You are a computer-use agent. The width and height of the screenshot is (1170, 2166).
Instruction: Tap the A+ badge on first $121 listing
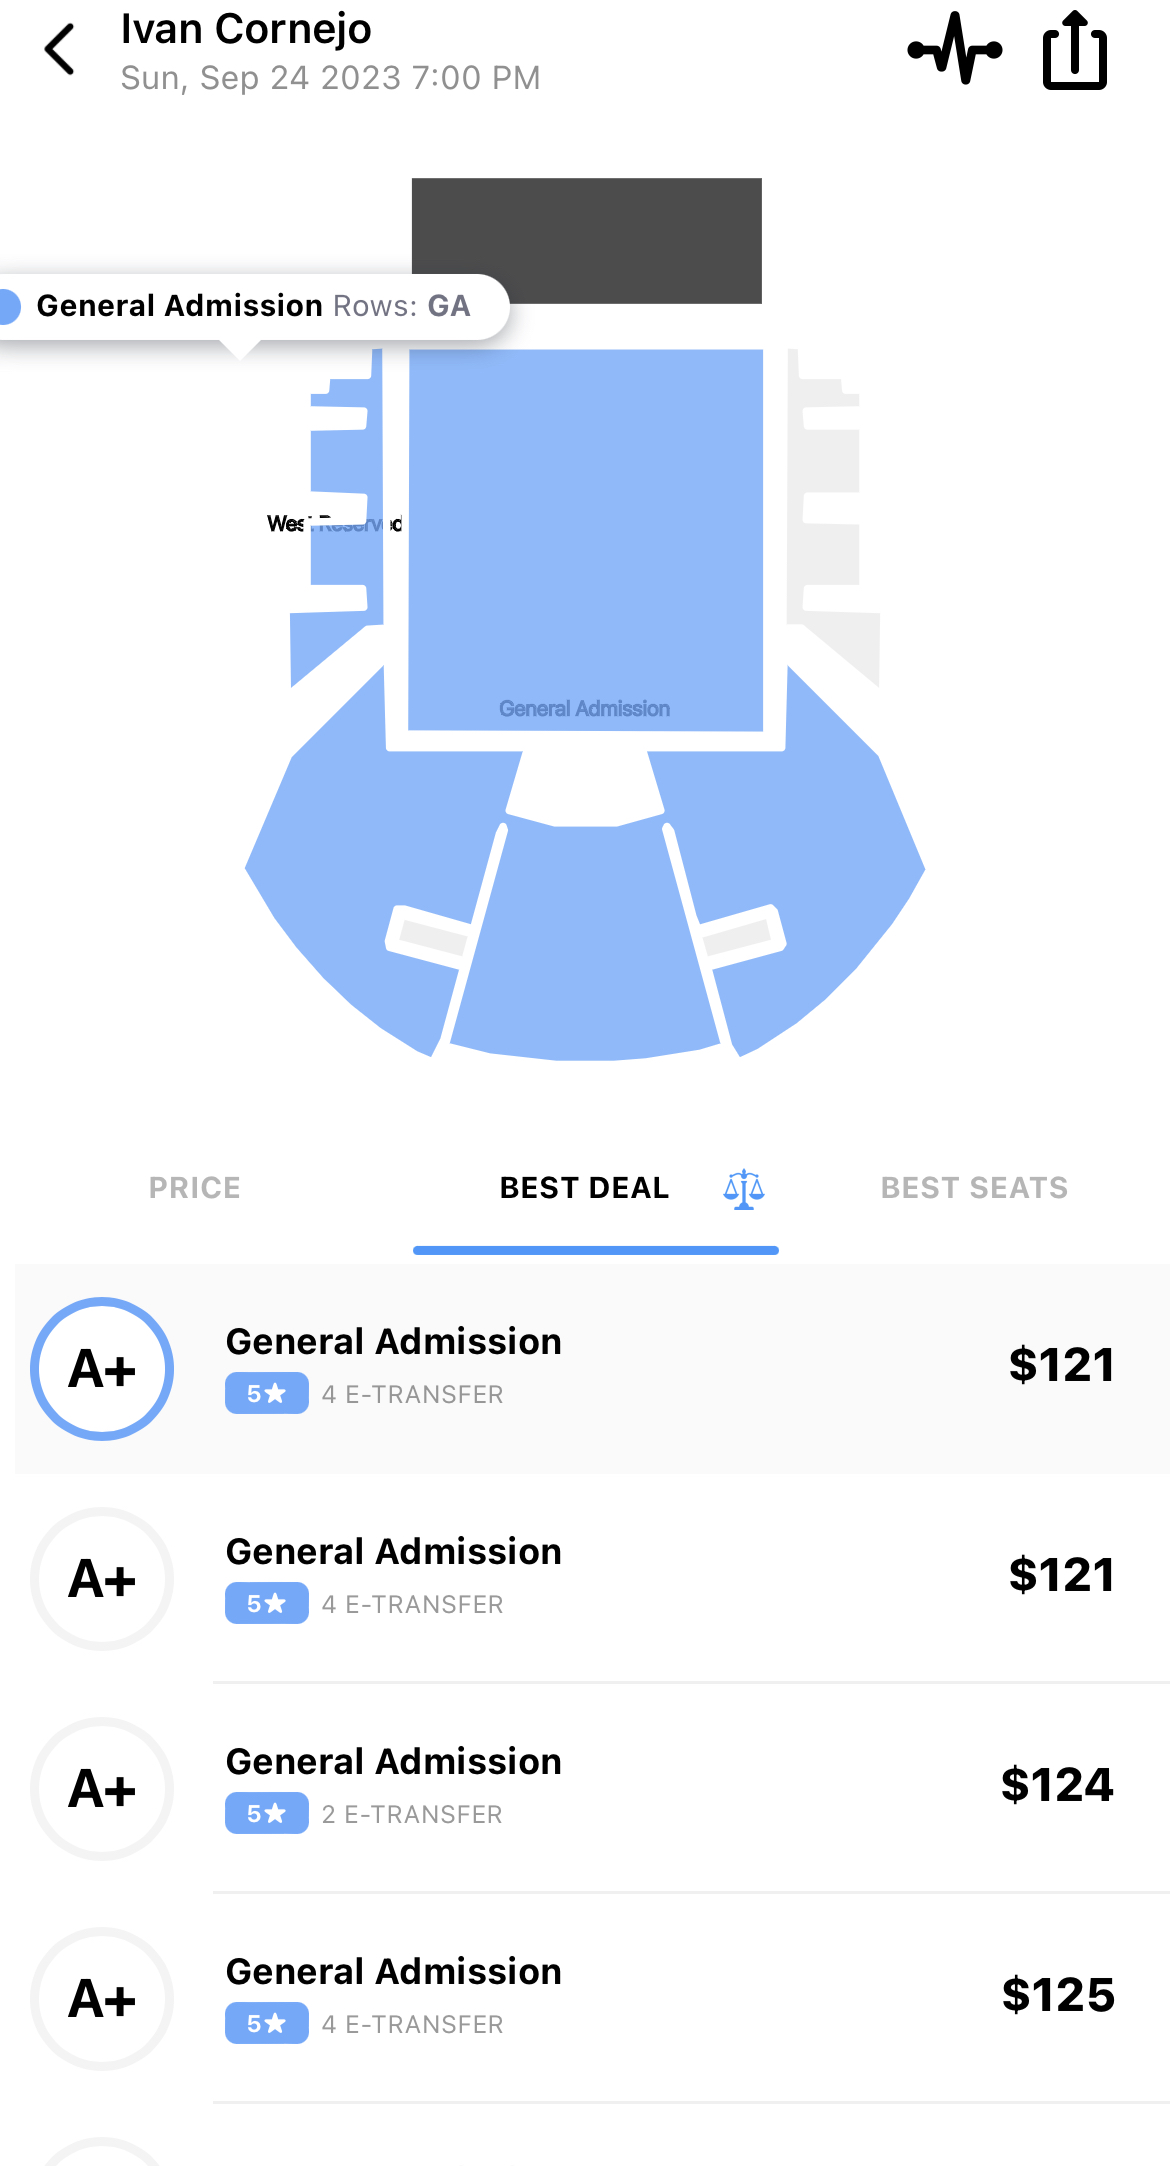point(102,1369)
